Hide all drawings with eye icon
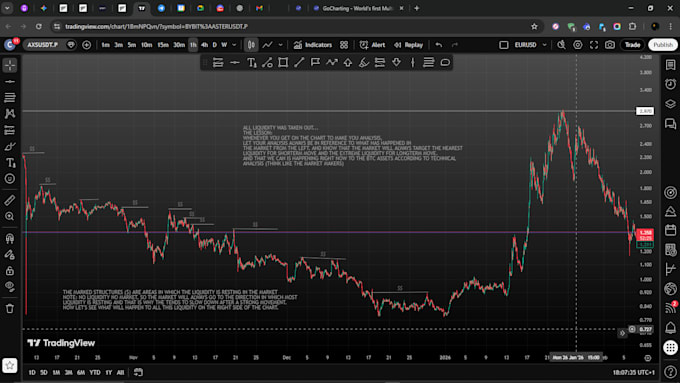The height and width of the screenshot is (383, 680). coord(10,287)
